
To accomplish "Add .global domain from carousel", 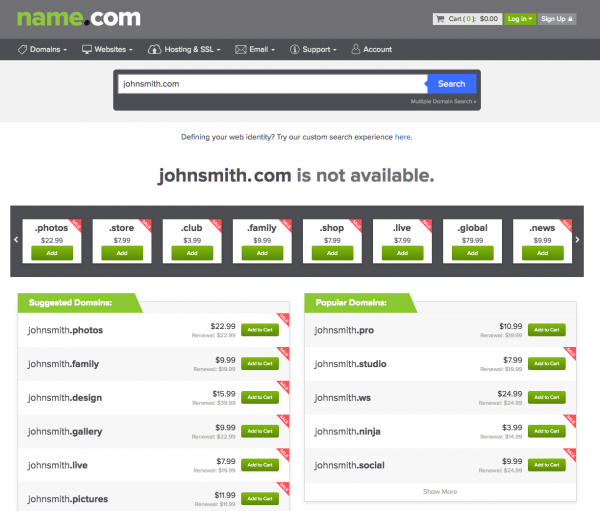I will pyautogui.click(x=473, y=253).
